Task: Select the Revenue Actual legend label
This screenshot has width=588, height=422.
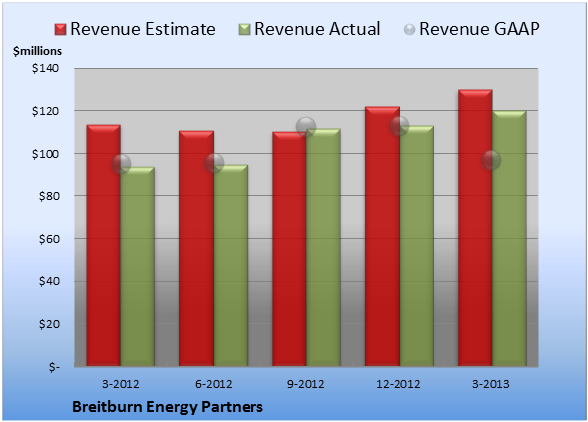Action: pyautogui.click(x=317, y=29)
